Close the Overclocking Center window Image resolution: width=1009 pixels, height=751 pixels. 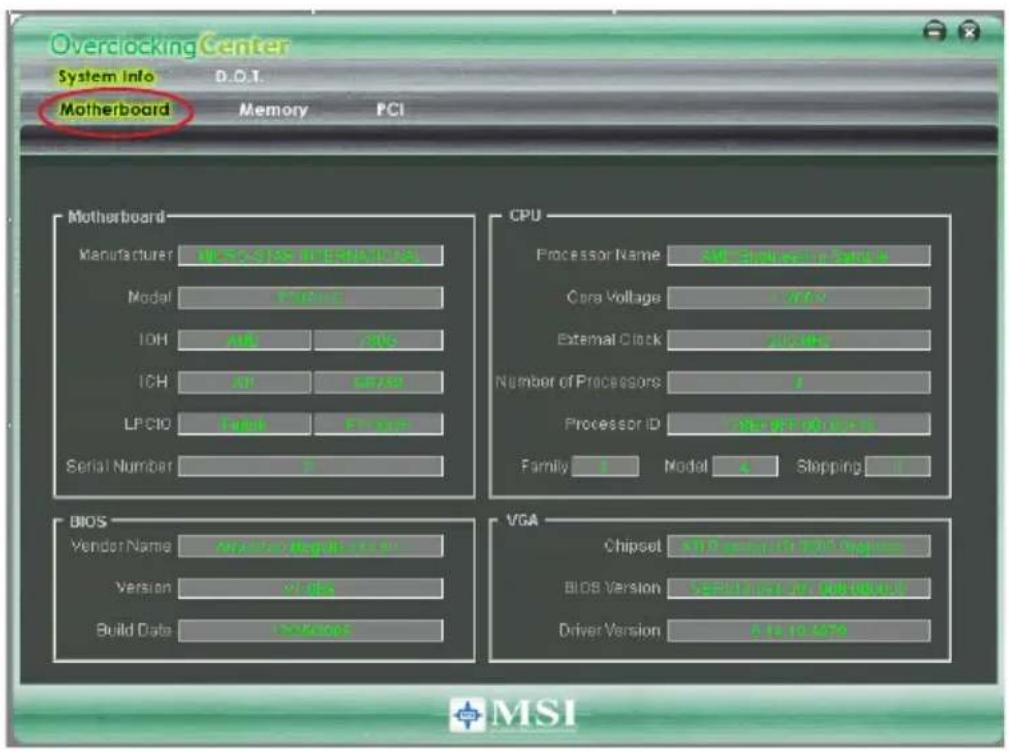pyautogui.click(x=969, y=31)
